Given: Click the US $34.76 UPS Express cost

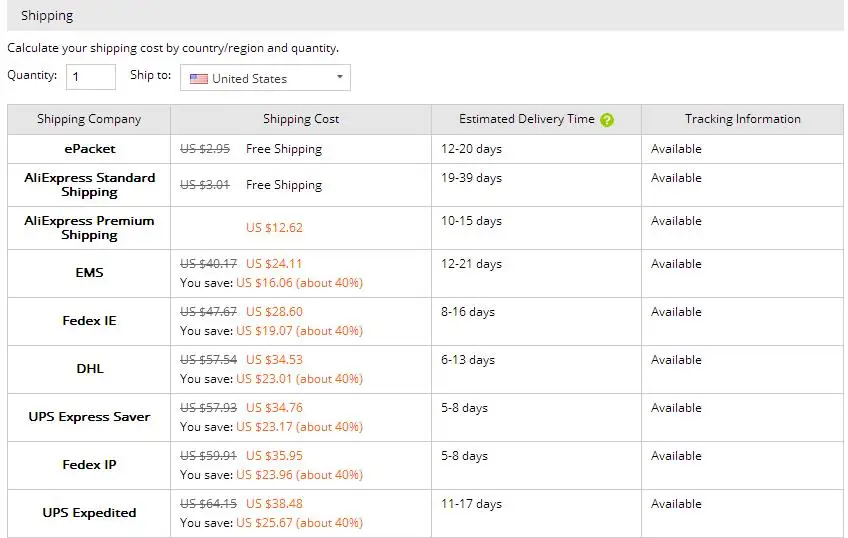Looking at the screenshot, I should (x=274, y=408).
